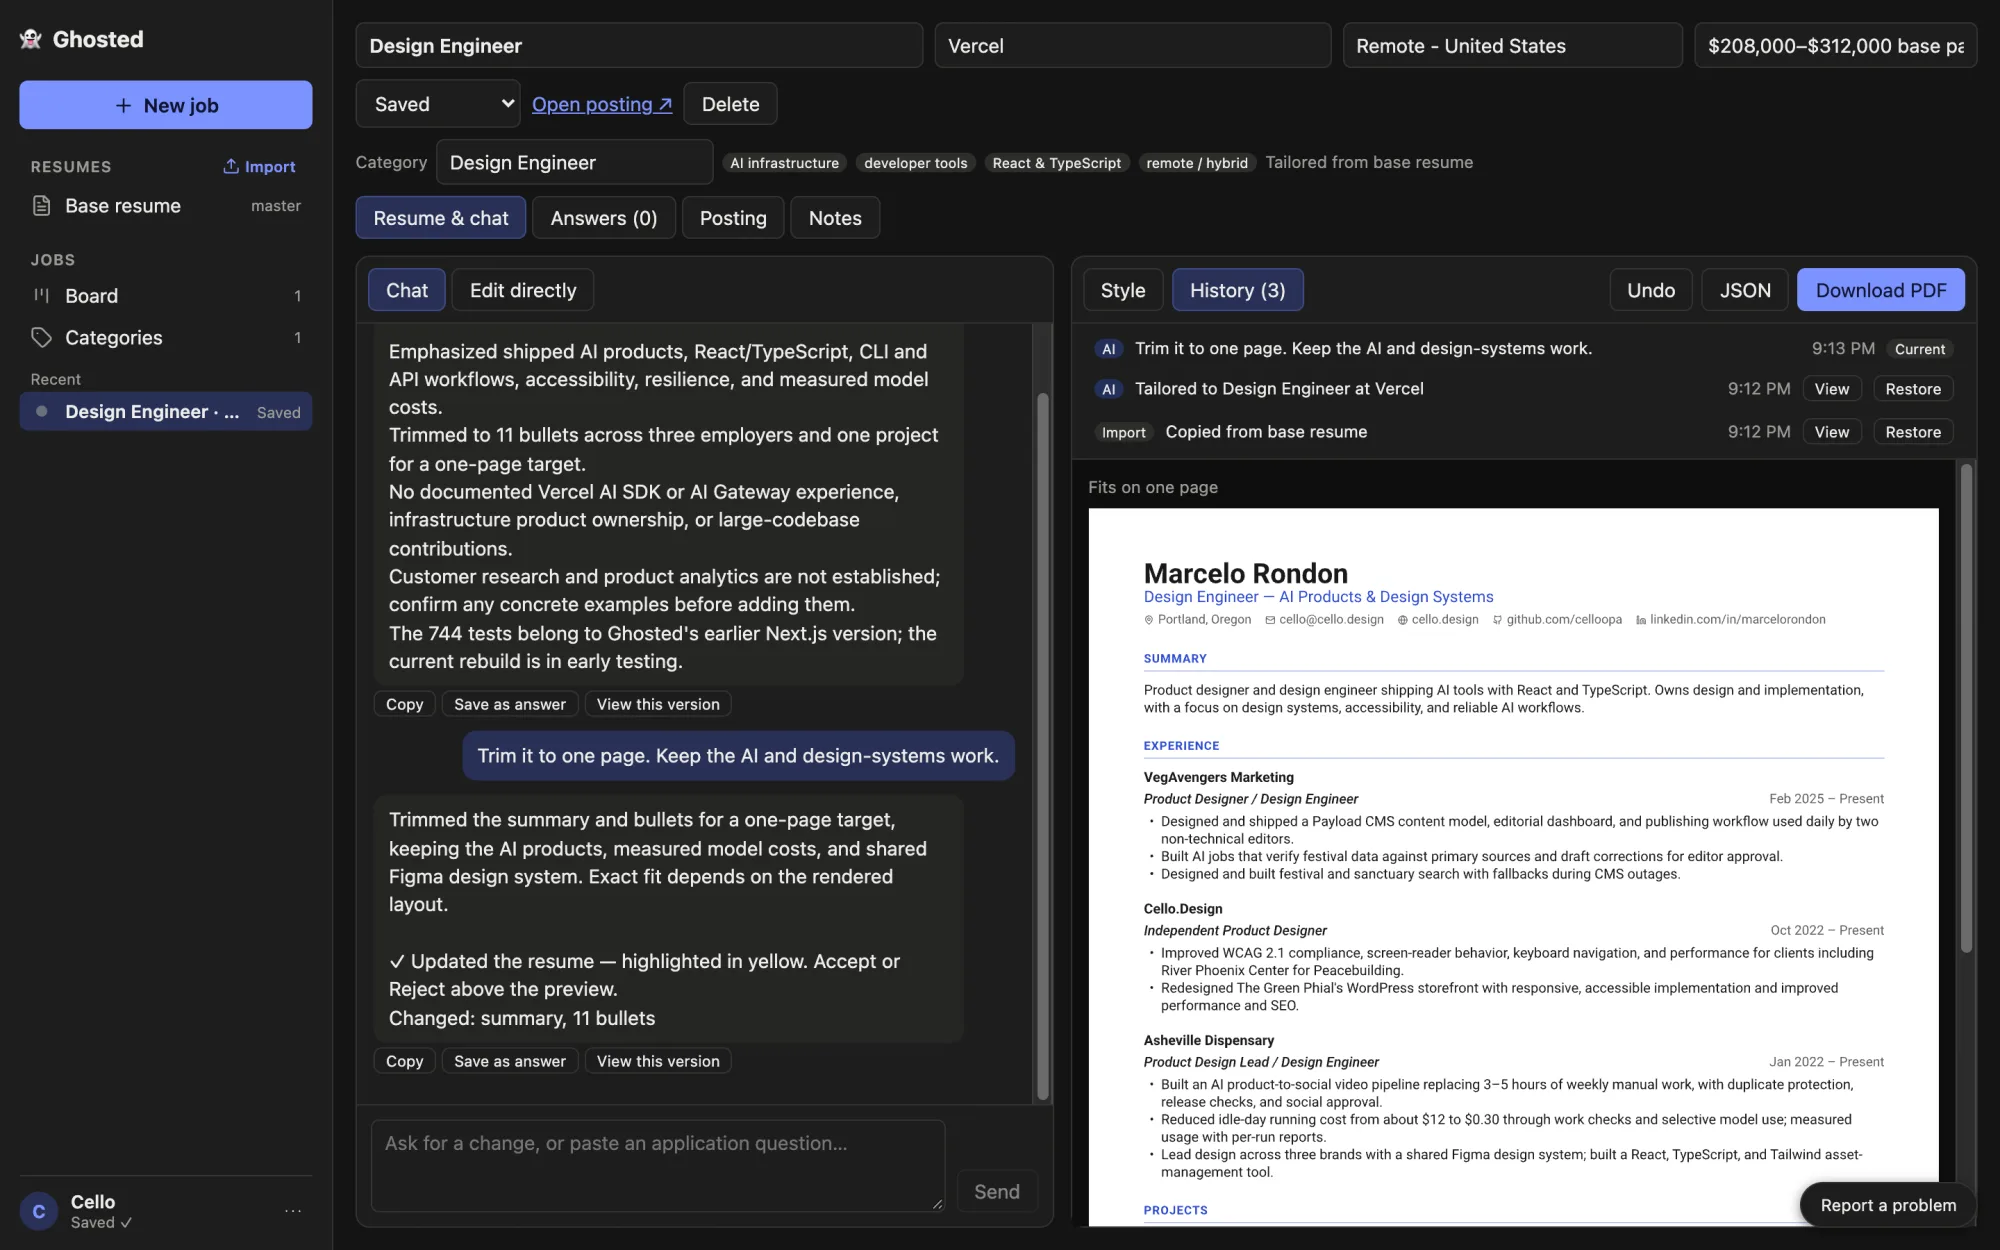Download the resume PDF
Viewport: 2000px width, 1250px height.
(x=1881, y=290)
